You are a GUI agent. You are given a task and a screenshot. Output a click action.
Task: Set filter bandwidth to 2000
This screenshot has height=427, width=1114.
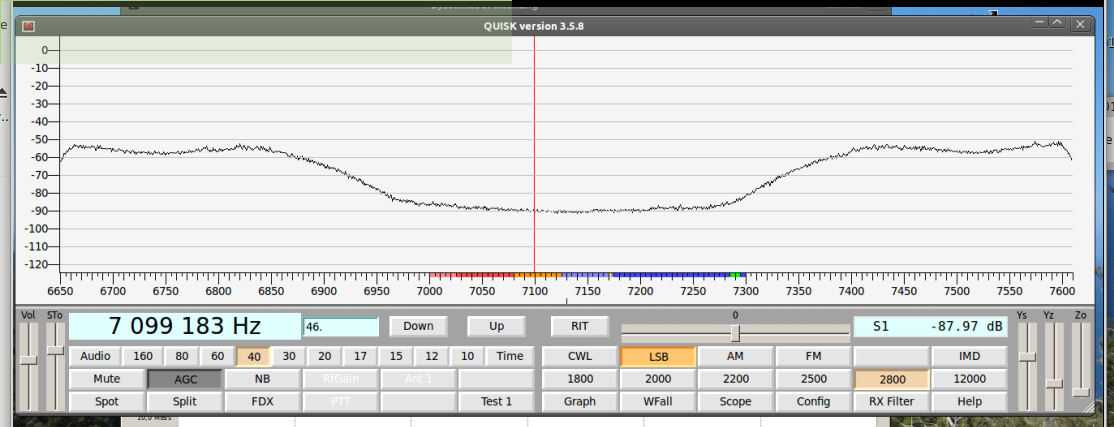click(658, 379)
